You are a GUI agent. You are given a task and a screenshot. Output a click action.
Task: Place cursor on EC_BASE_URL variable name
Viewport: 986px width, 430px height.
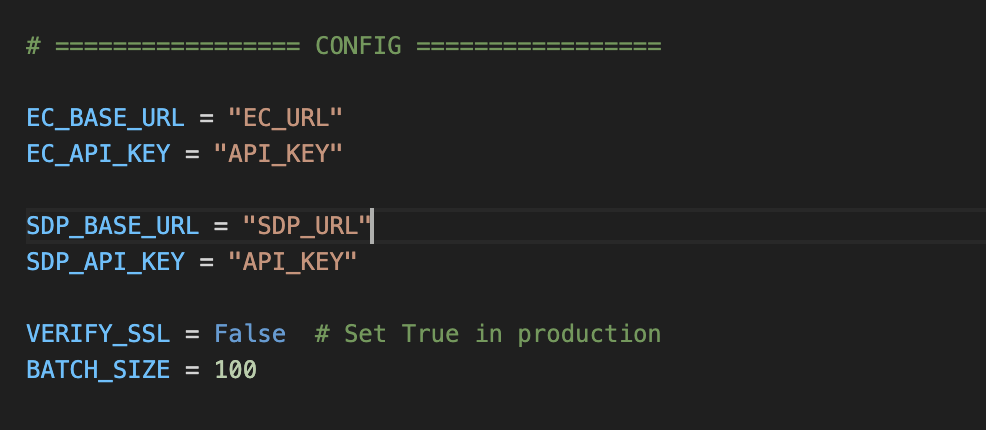pos(105,118)
